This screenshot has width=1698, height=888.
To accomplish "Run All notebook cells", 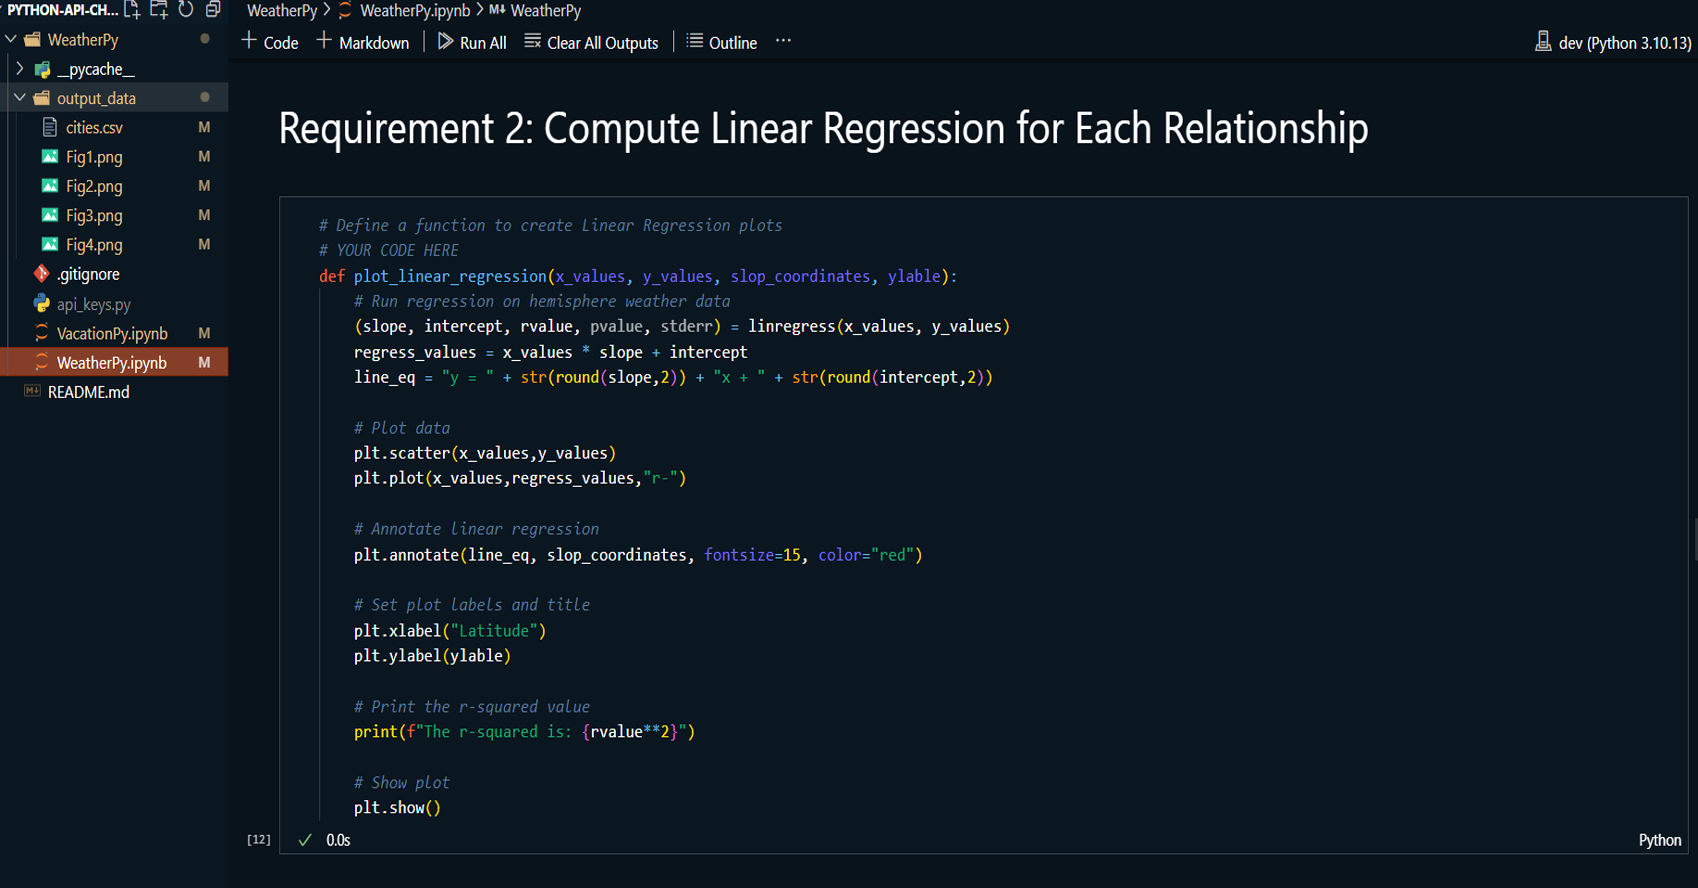I will 472,42.
